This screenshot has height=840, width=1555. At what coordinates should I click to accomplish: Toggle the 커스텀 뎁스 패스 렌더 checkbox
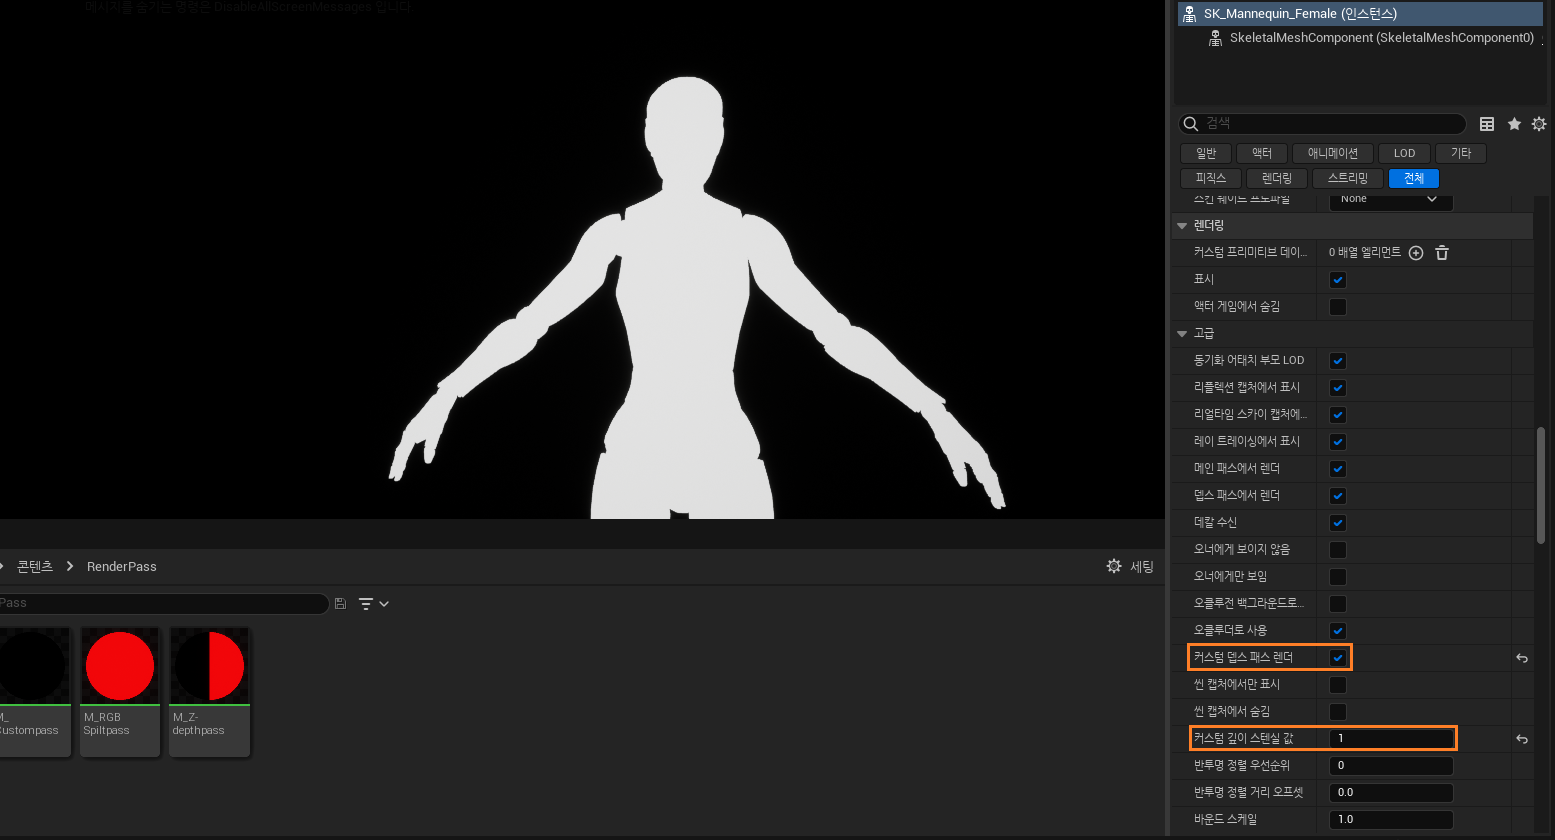1337,658
